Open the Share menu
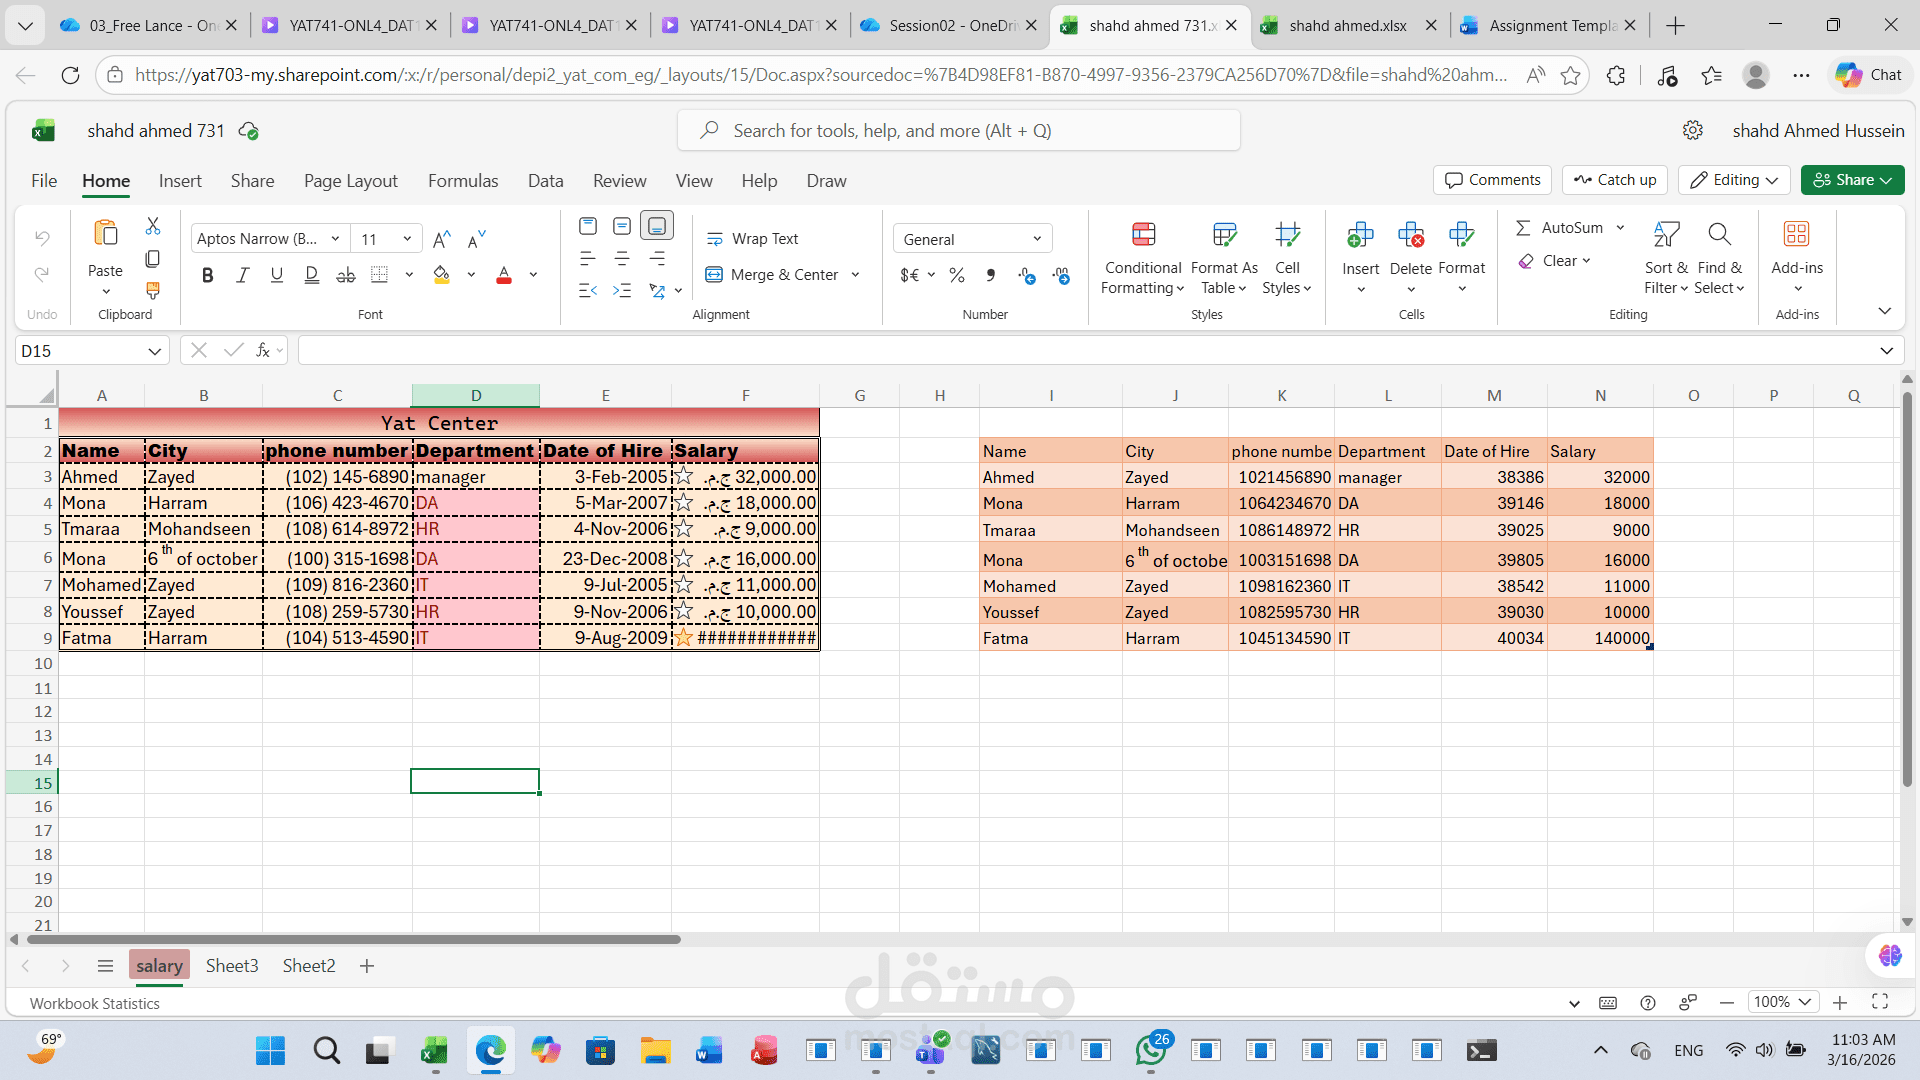This screenshot has height=1080, width=1920. [1852, 180]
